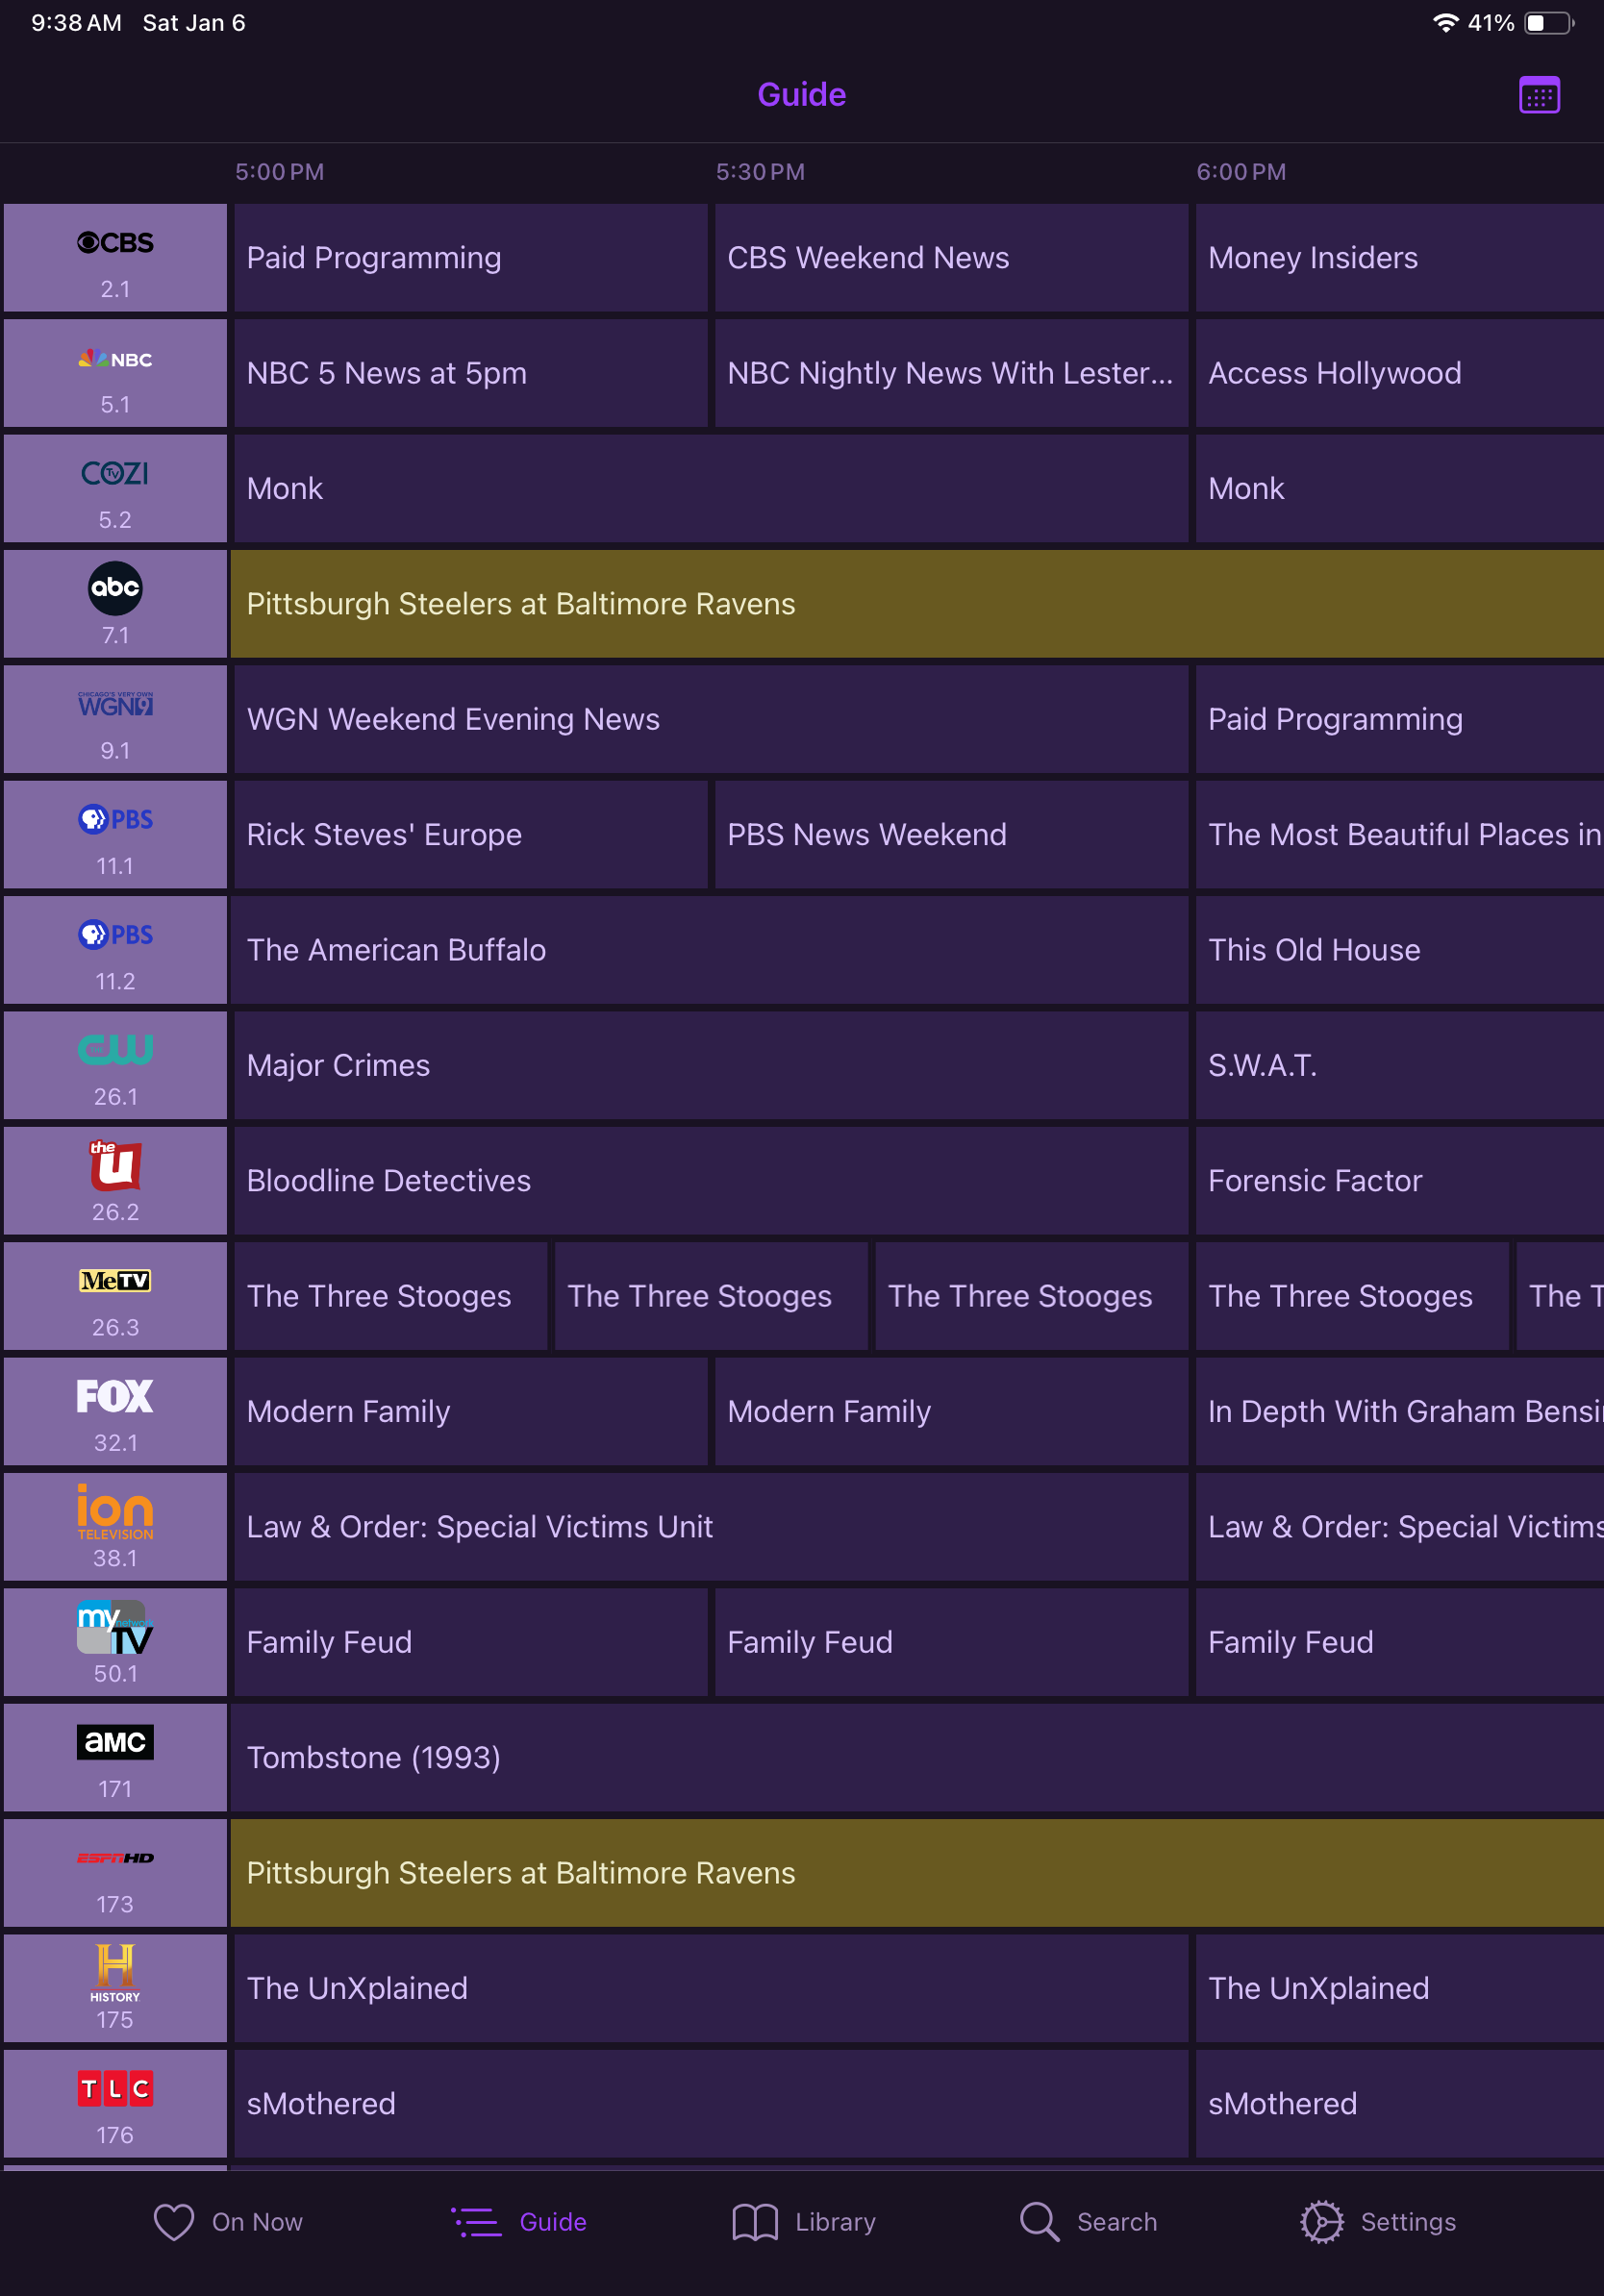Open the calendar date picker icon

click(1538, 96)
